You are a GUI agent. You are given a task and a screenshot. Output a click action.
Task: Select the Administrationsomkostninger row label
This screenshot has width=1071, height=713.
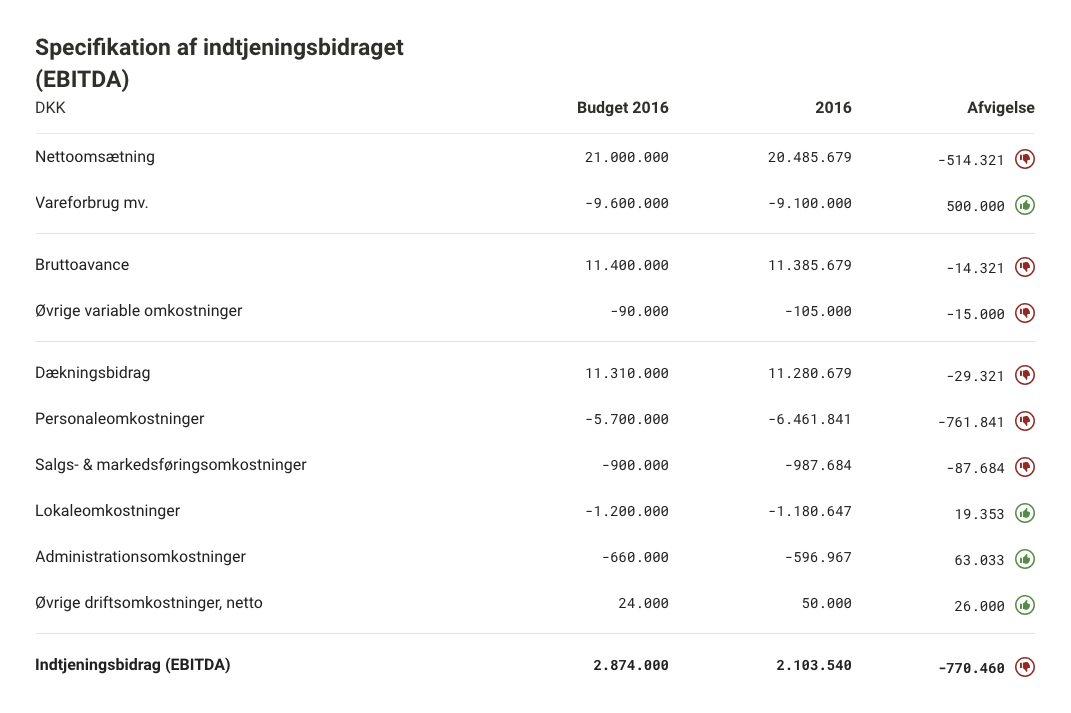[x=140, y=557]
